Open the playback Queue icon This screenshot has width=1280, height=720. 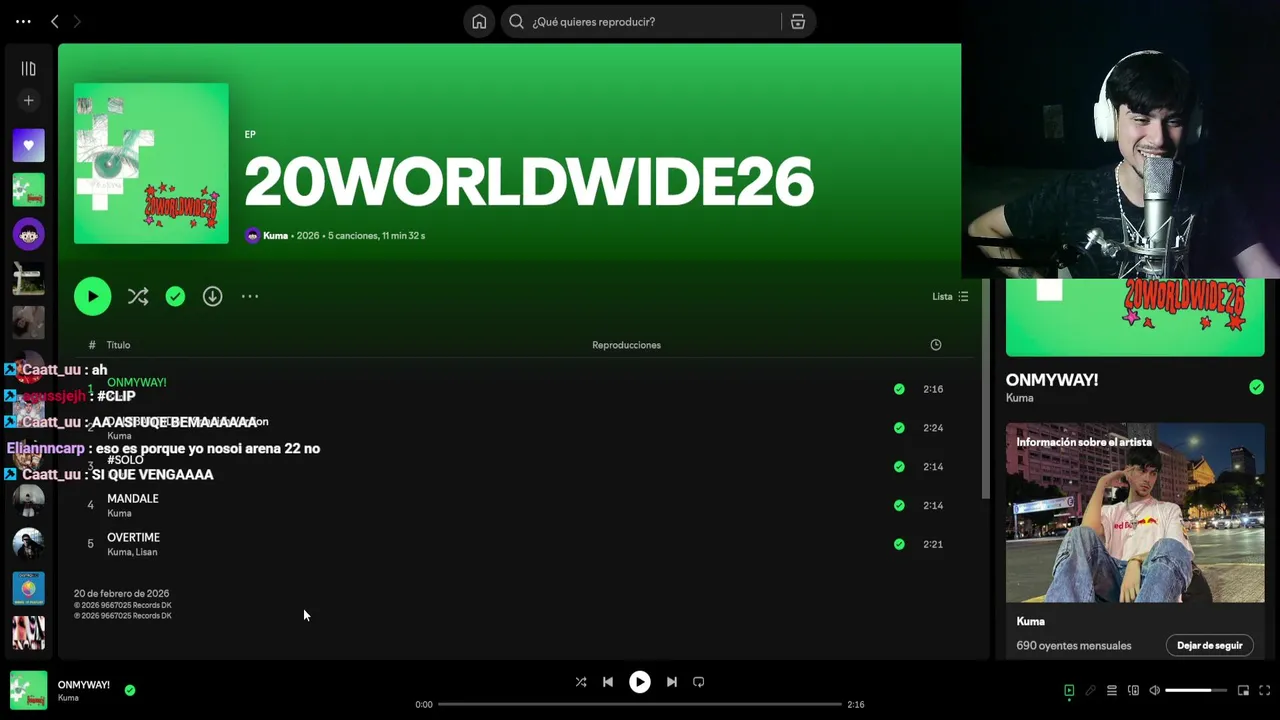click(x=1111, y=690)
